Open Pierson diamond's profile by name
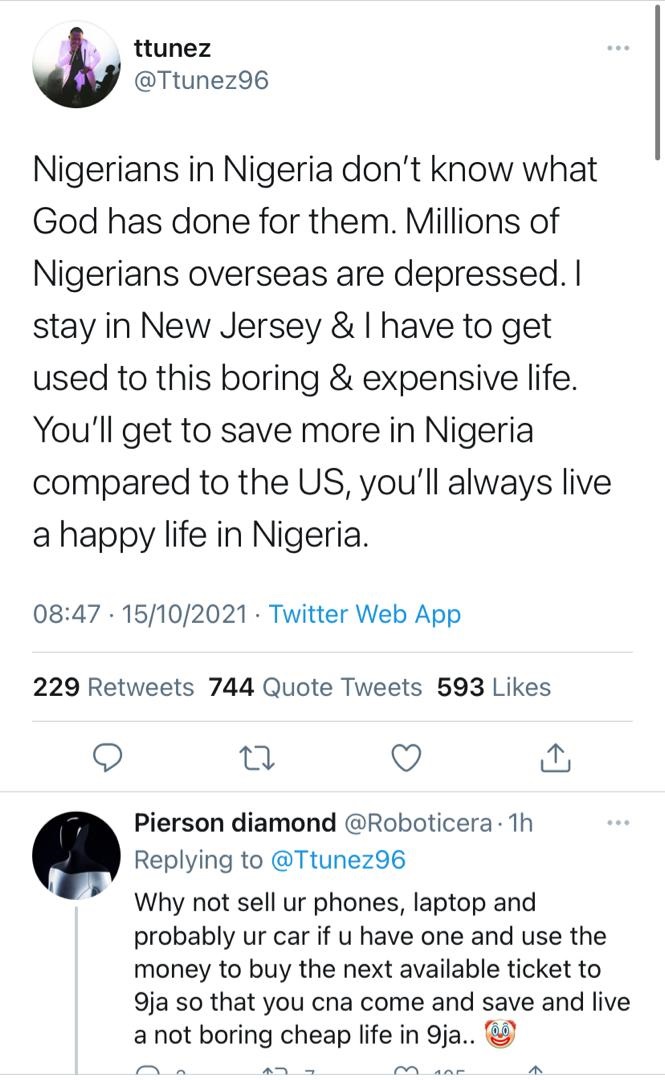 (x=235, y=823)
